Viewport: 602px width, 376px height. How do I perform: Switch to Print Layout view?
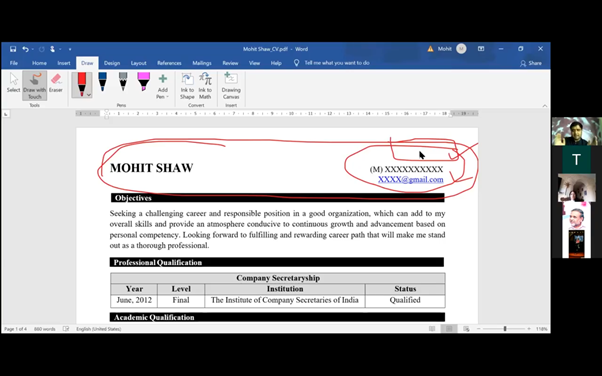pos(449,329)
